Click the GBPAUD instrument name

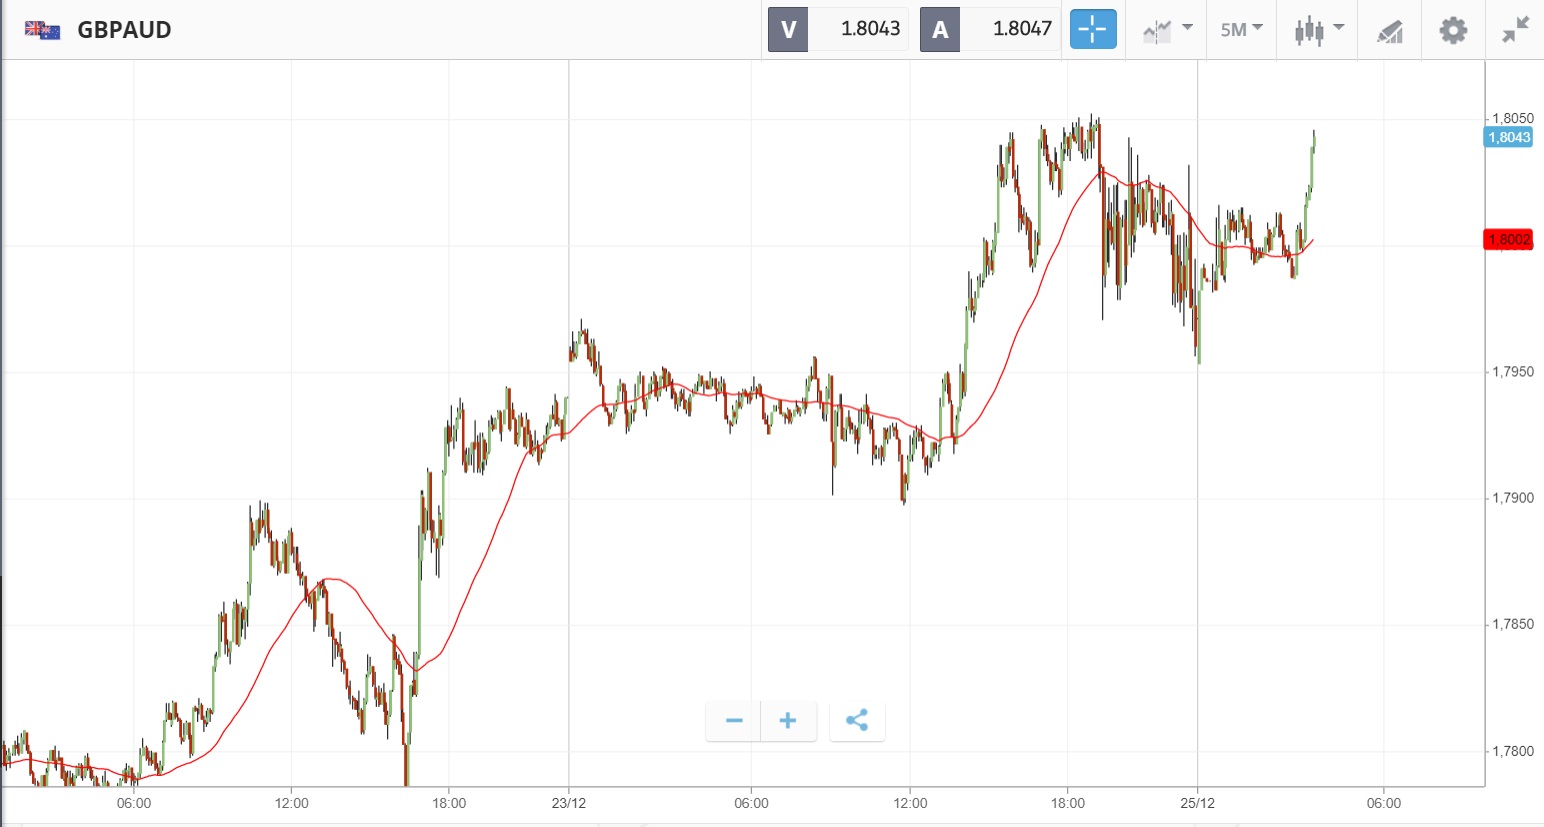pyautogui.click(x=124, y=30)
